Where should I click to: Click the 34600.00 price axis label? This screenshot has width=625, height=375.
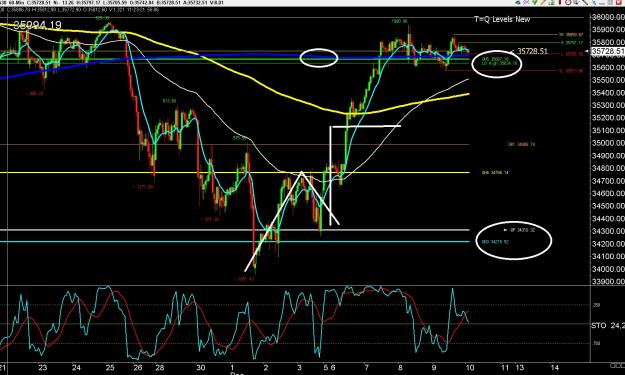(x=609, y=194)
